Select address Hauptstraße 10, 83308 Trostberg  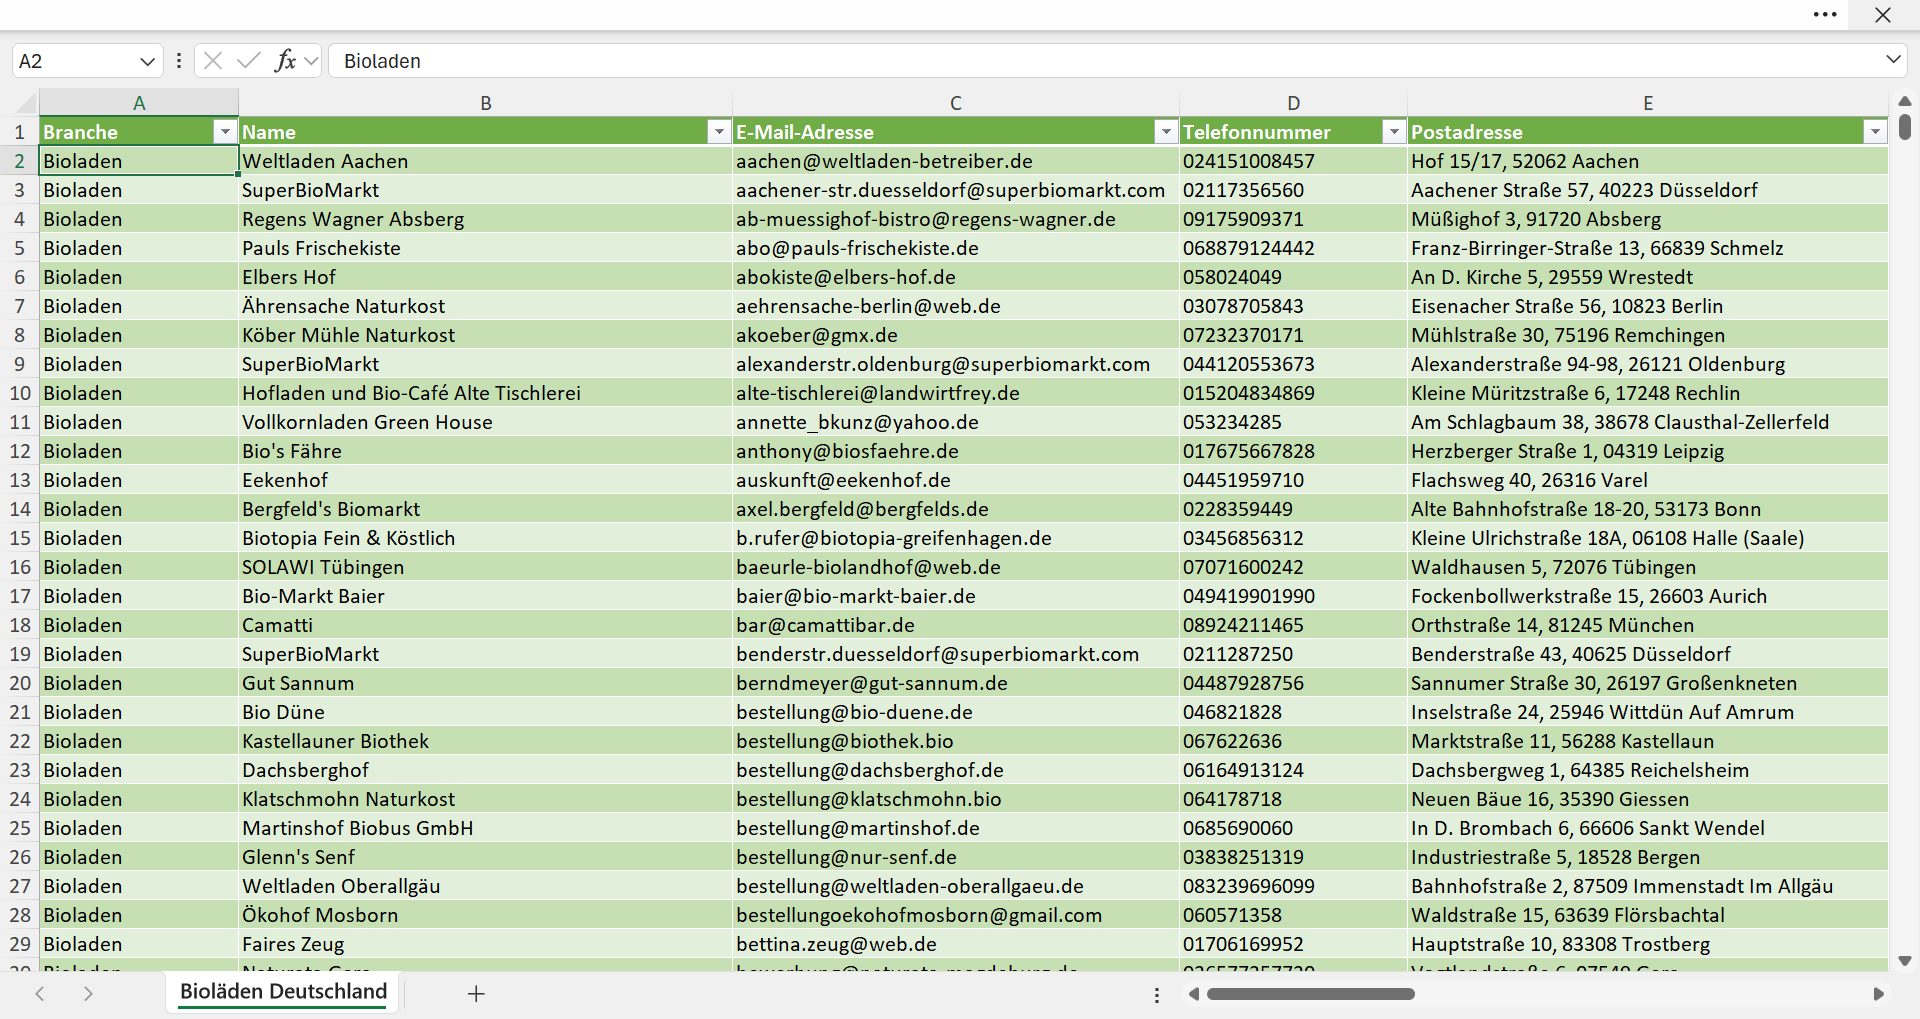1648,944
